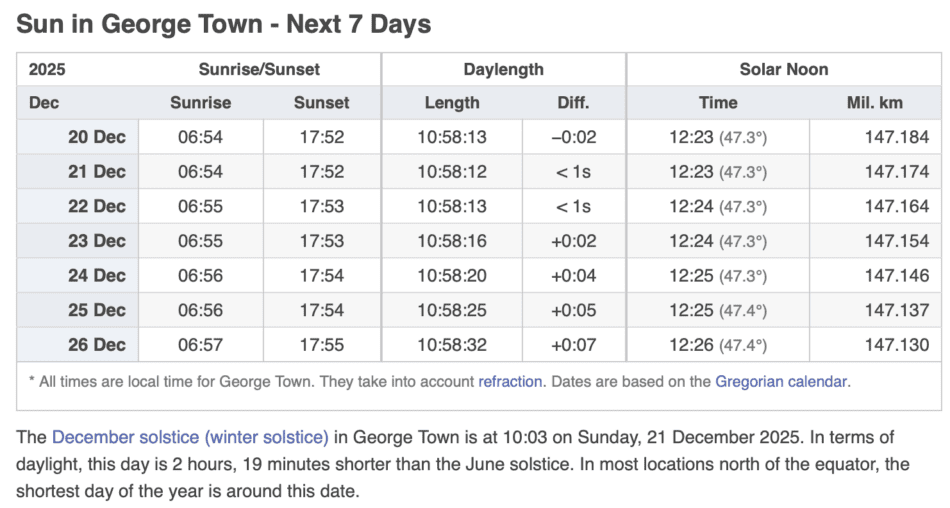
Task: Open the refraction link
Action: tap(510, 381)
